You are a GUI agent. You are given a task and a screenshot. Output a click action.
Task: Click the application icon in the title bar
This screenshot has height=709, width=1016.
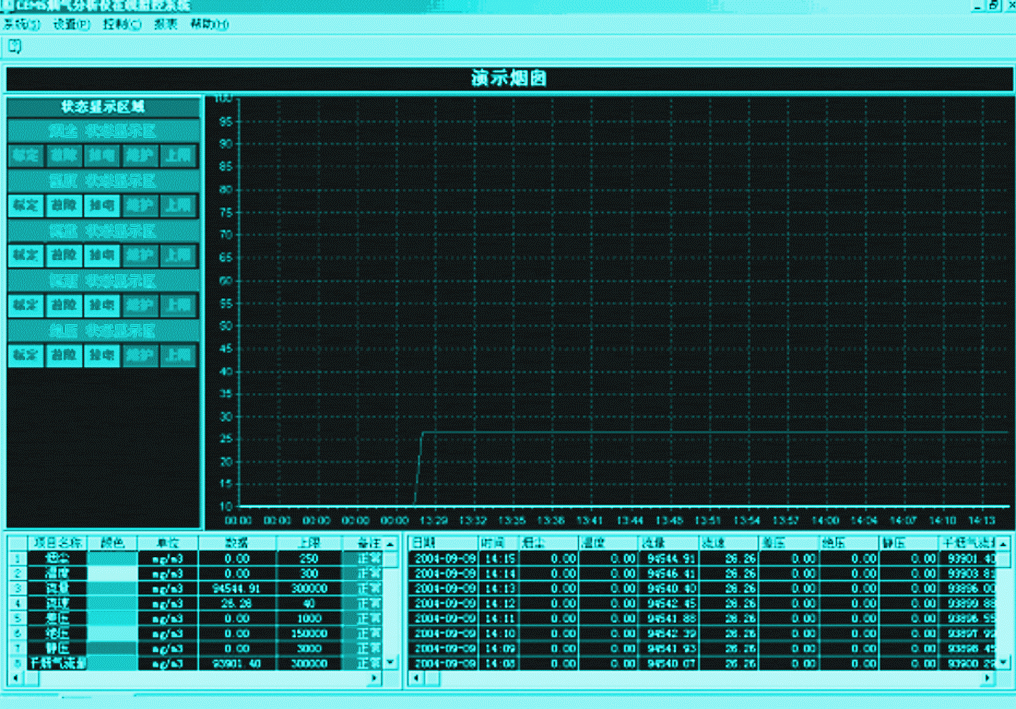click(x=6, y=6)
